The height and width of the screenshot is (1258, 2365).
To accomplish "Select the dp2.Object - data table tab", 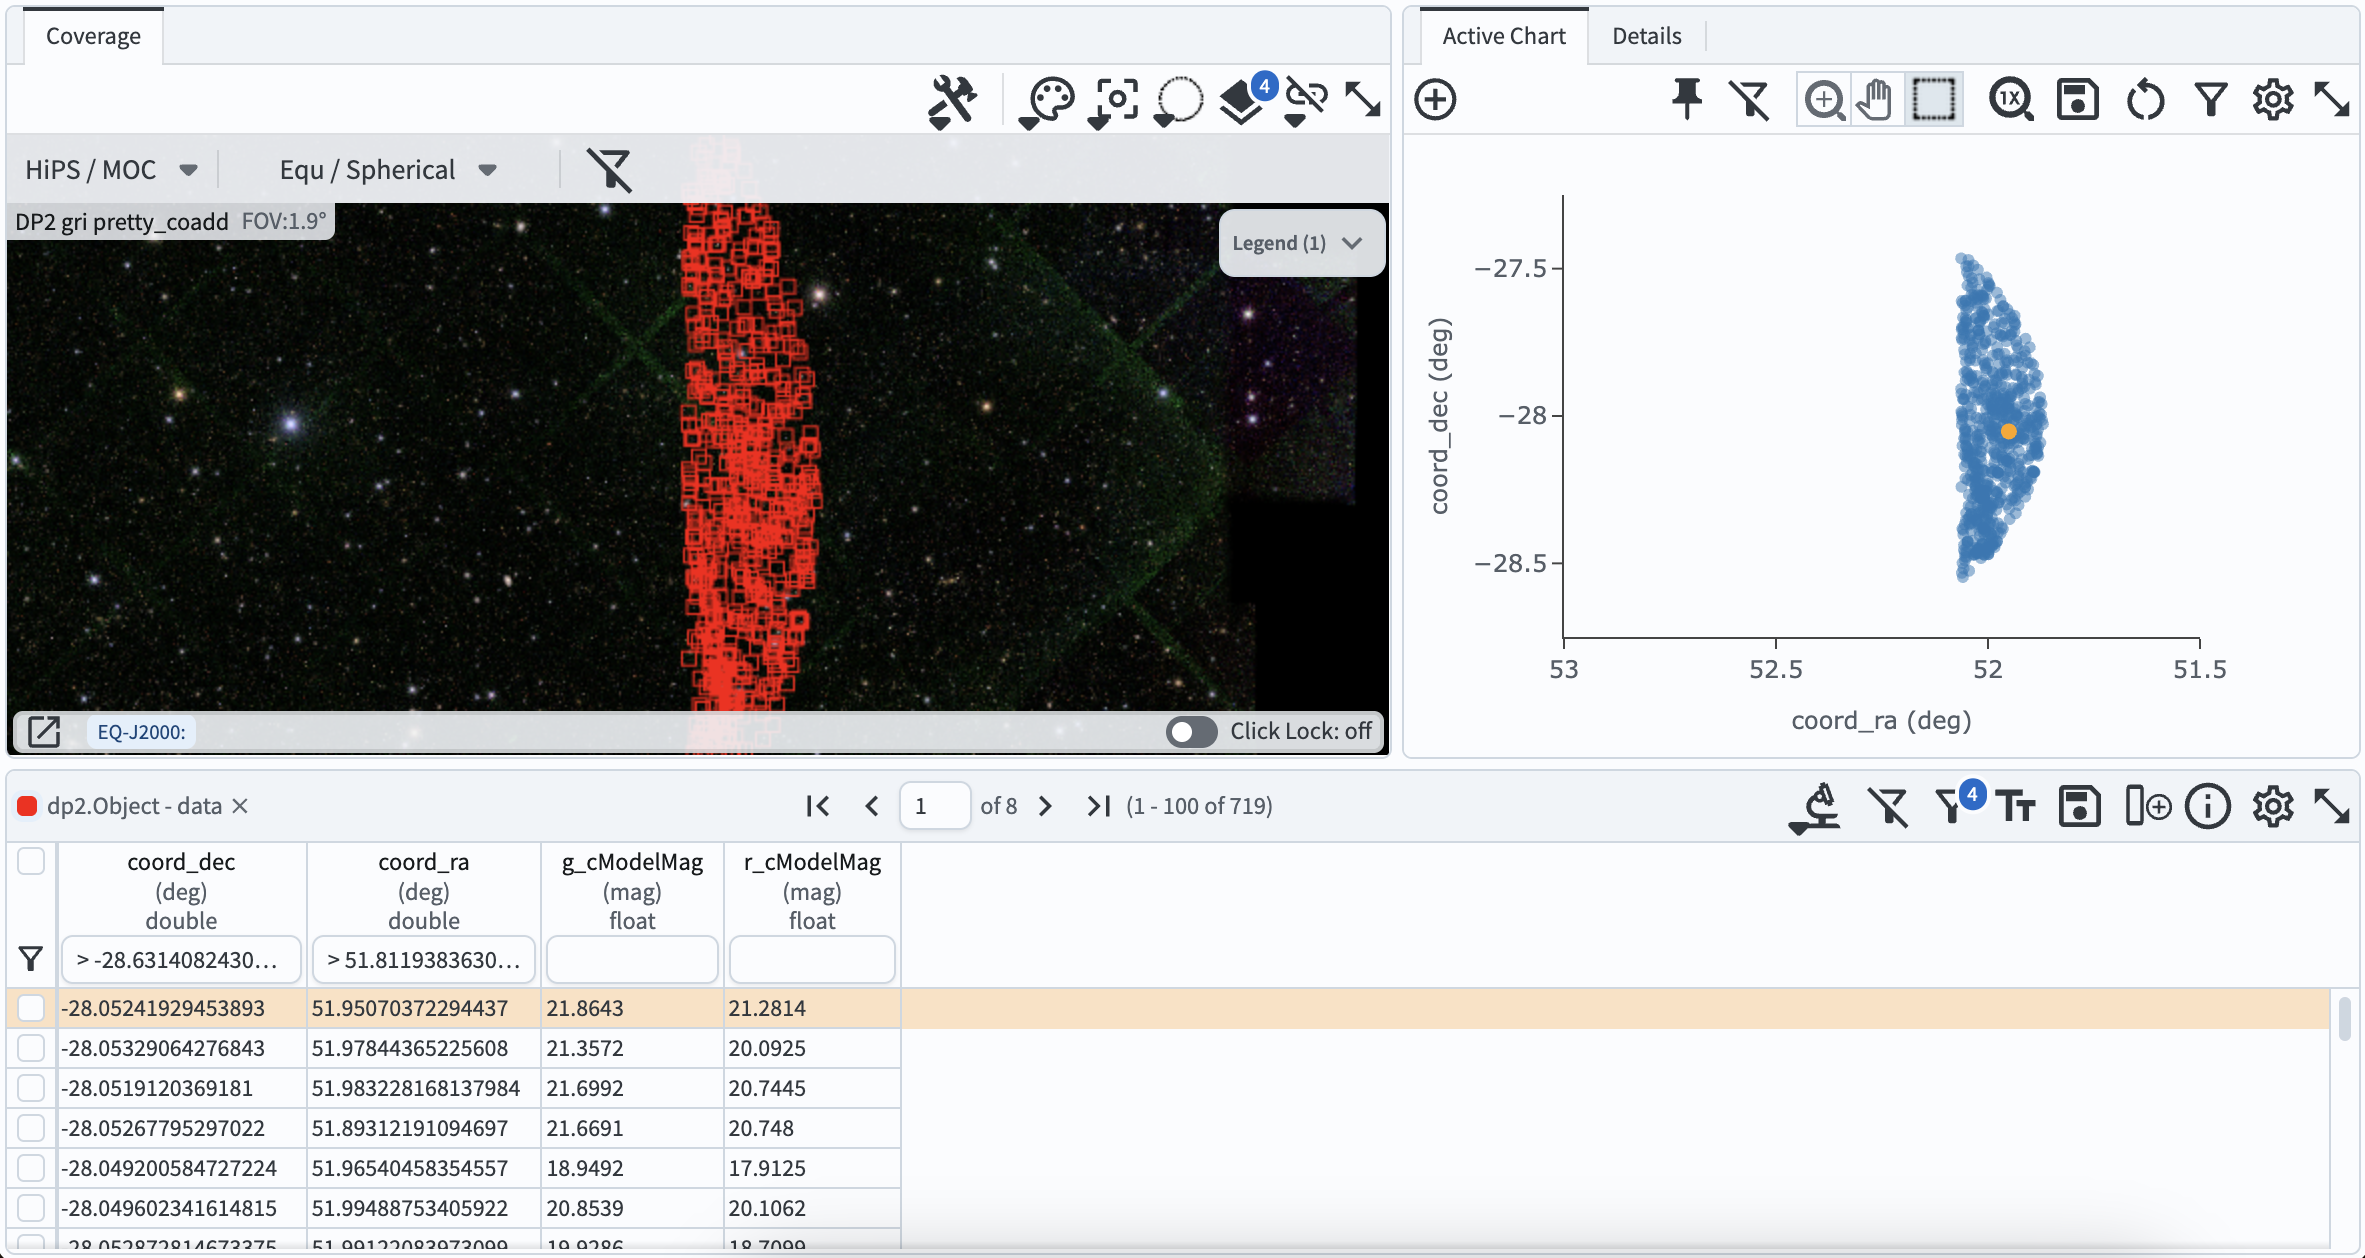I will (x=134, y=806).
